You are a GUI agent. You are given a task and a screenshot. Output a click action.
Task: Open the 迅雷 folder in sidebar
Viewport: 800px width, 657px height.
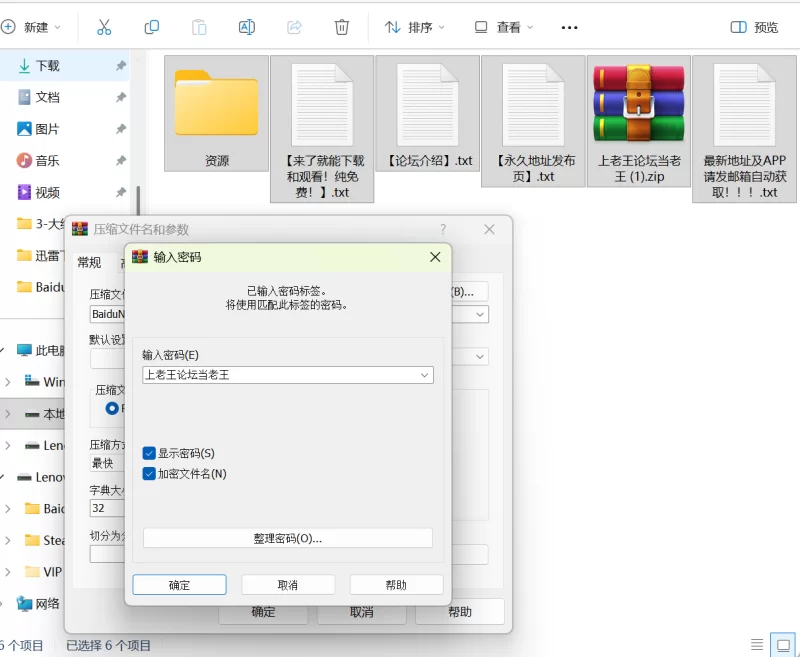point(40,256)
